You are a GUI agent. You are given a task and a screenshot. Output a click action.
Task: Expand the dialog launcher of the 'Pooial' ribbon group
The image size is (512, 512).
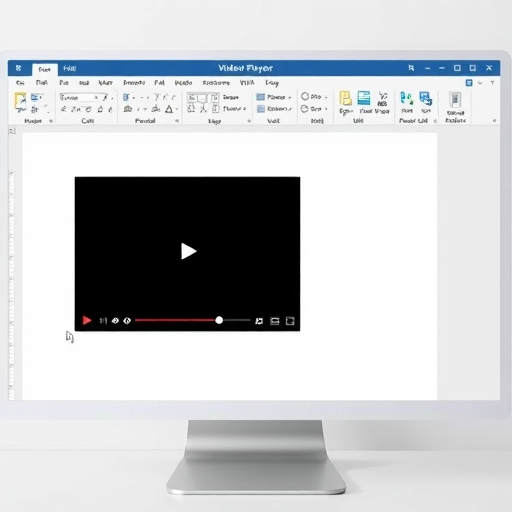tap(177, 121)
